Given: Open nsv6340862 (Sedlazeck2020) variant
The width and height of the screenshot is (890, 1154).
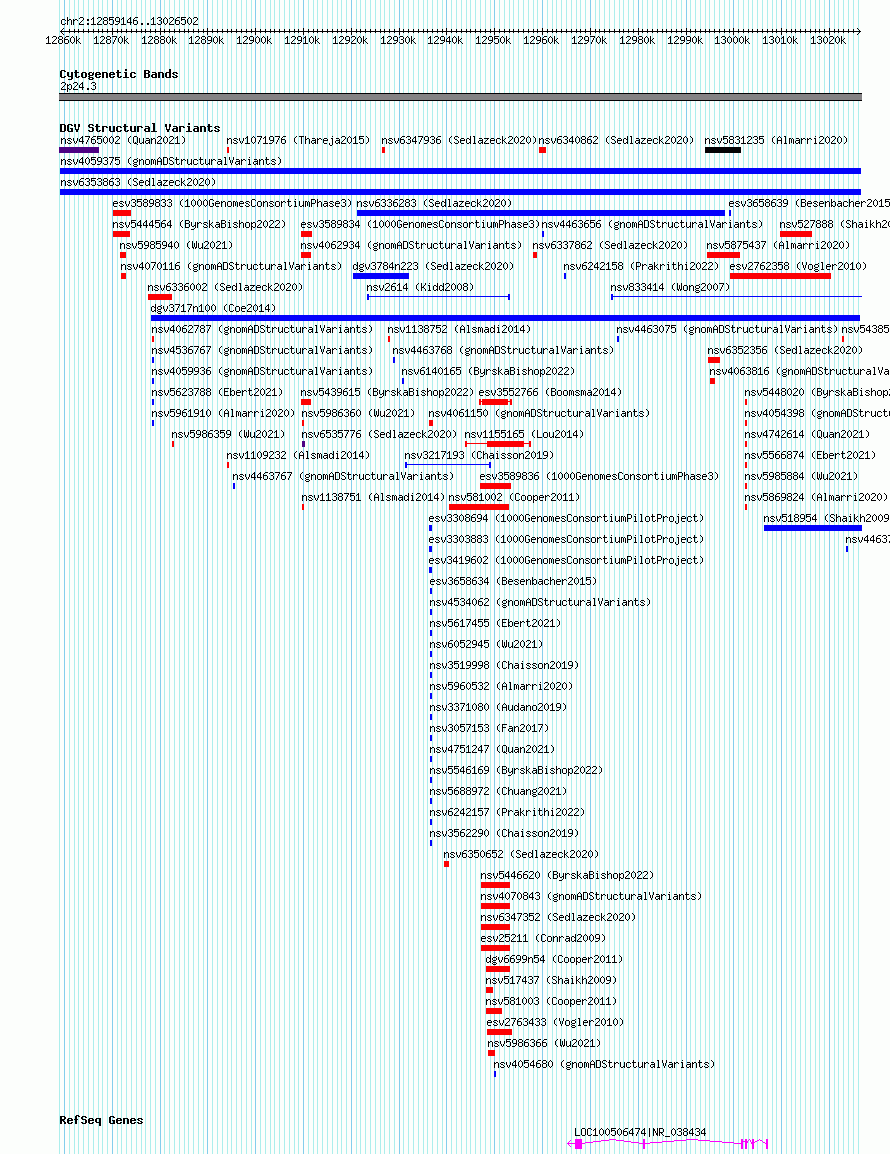Looking at the screenshot, I should pos(616,140).
